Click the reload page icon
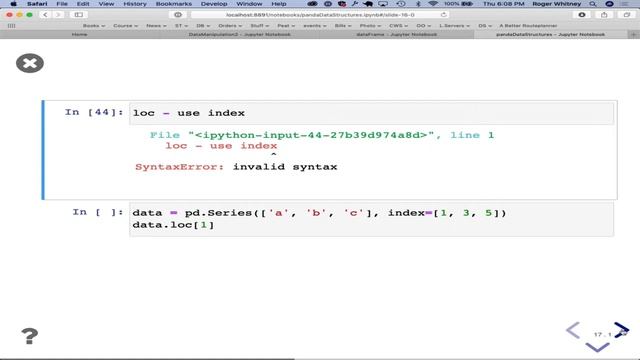The height and width of the screenshot is (360, 640). [x=443, y=15]
